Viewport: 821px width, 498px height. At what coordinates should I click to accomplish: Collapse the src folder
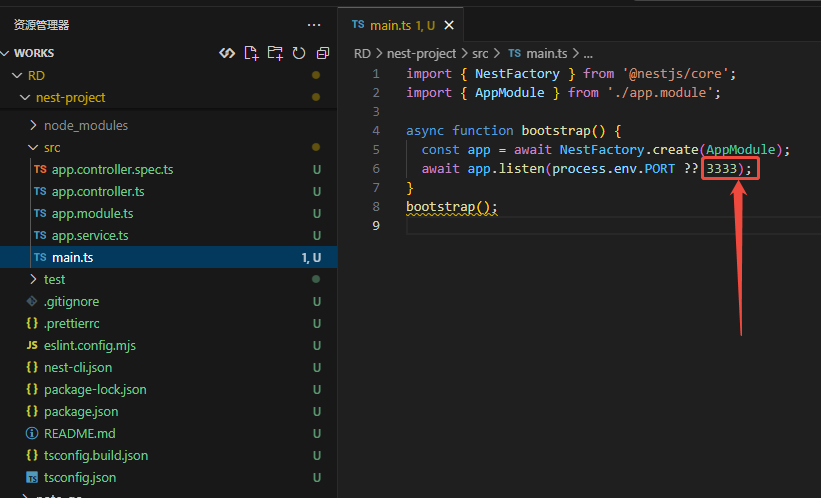tap(51, 147)
